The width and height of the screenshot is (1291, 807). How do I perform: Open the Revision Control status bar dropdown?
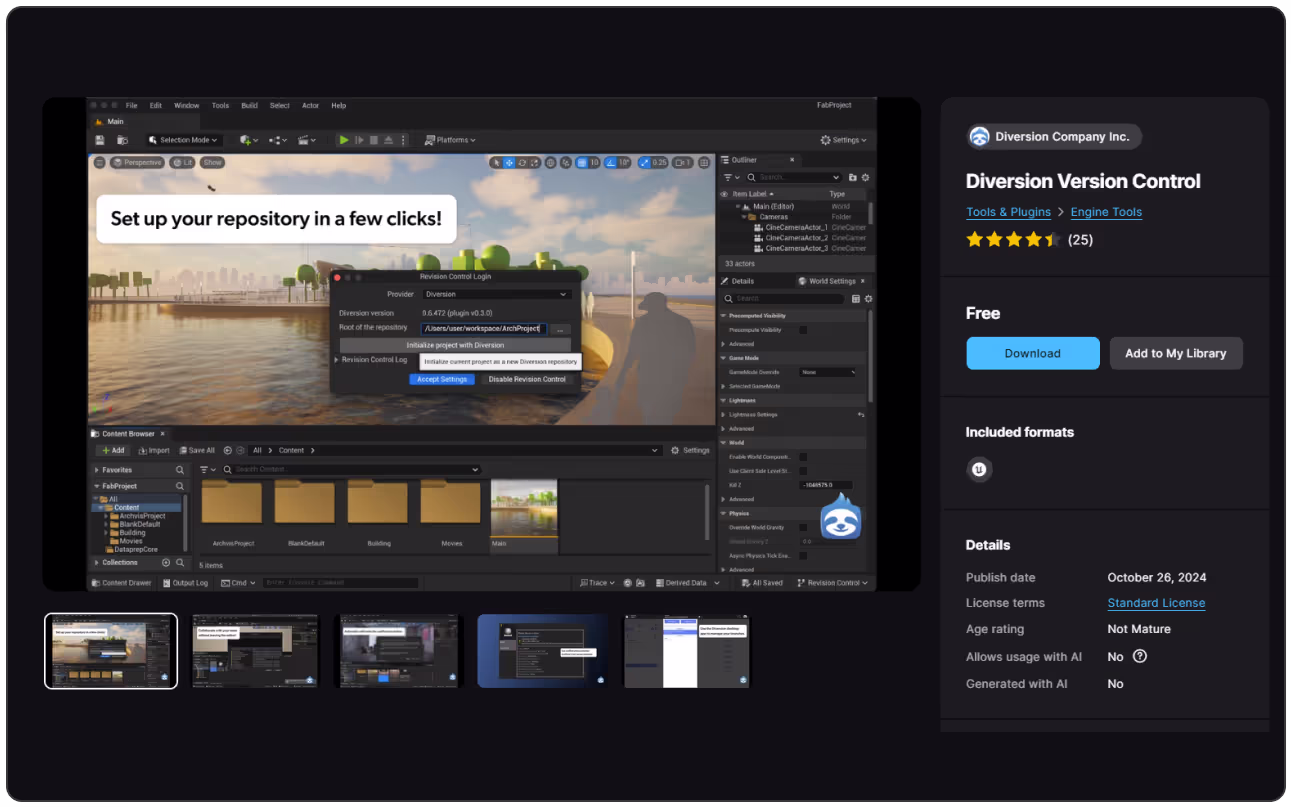(x=833, y=583)
